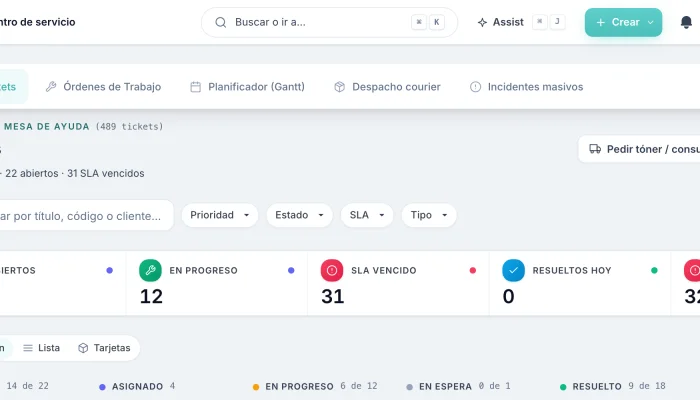700x400 pixels.
Task: Open the Tipo filter dropdown
Action: [429, 215]
